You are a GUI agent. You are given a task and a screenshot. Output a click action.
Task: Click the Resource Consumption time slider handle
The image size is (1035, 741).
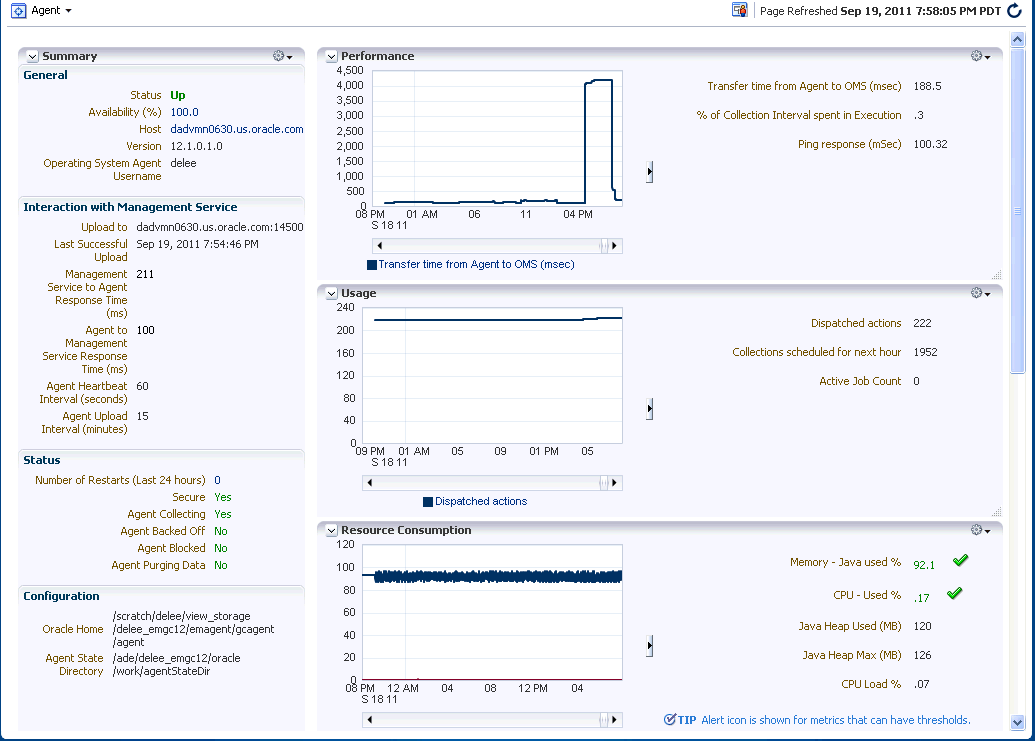point(604,720)
